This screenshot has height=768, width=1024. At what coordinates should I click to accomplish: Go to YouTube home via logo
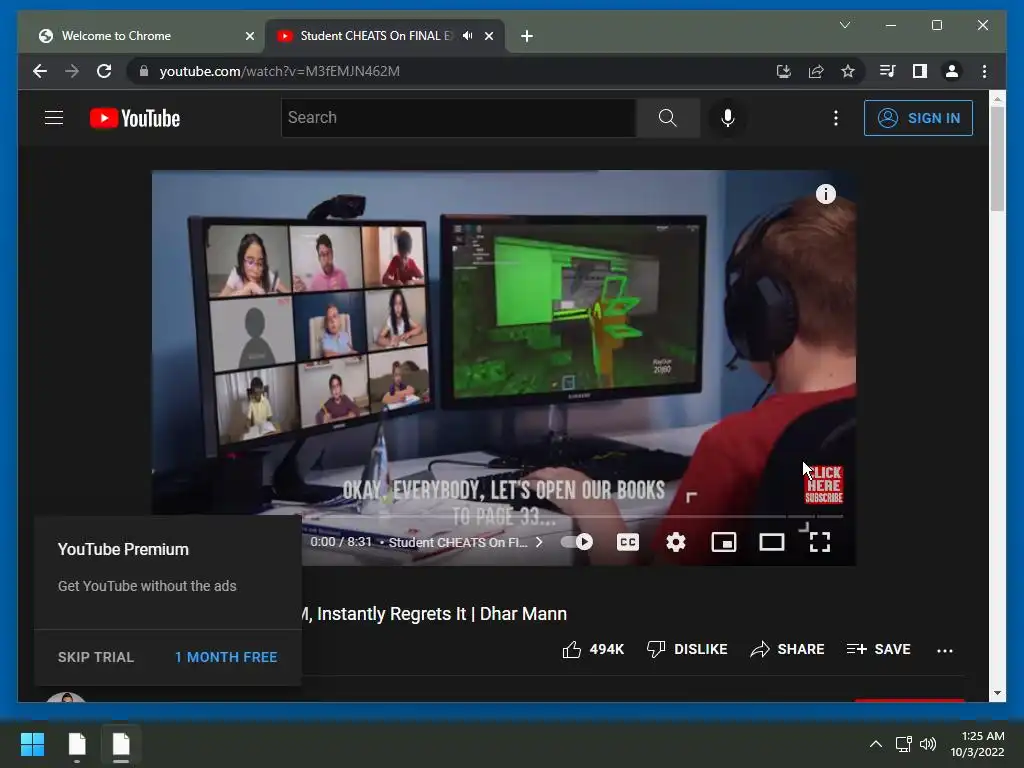tap(135, 118)
